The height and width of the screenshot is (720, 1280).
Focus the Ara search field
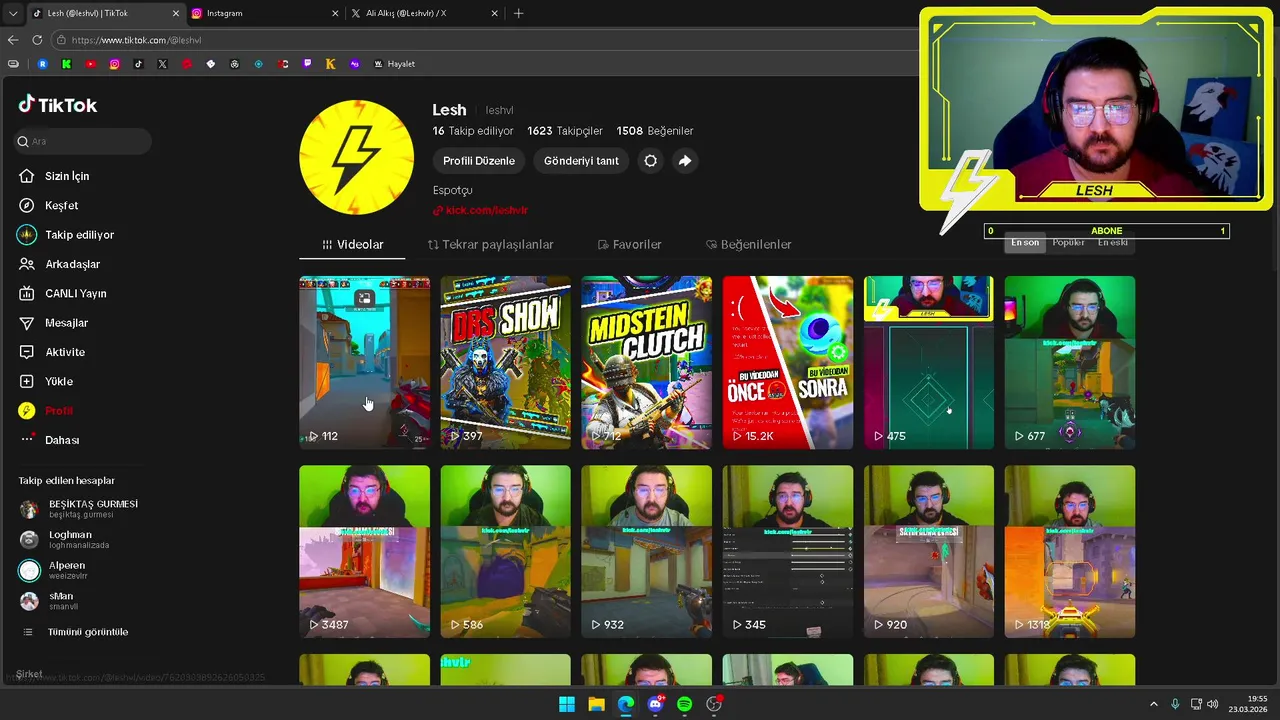tap(83, 142)
